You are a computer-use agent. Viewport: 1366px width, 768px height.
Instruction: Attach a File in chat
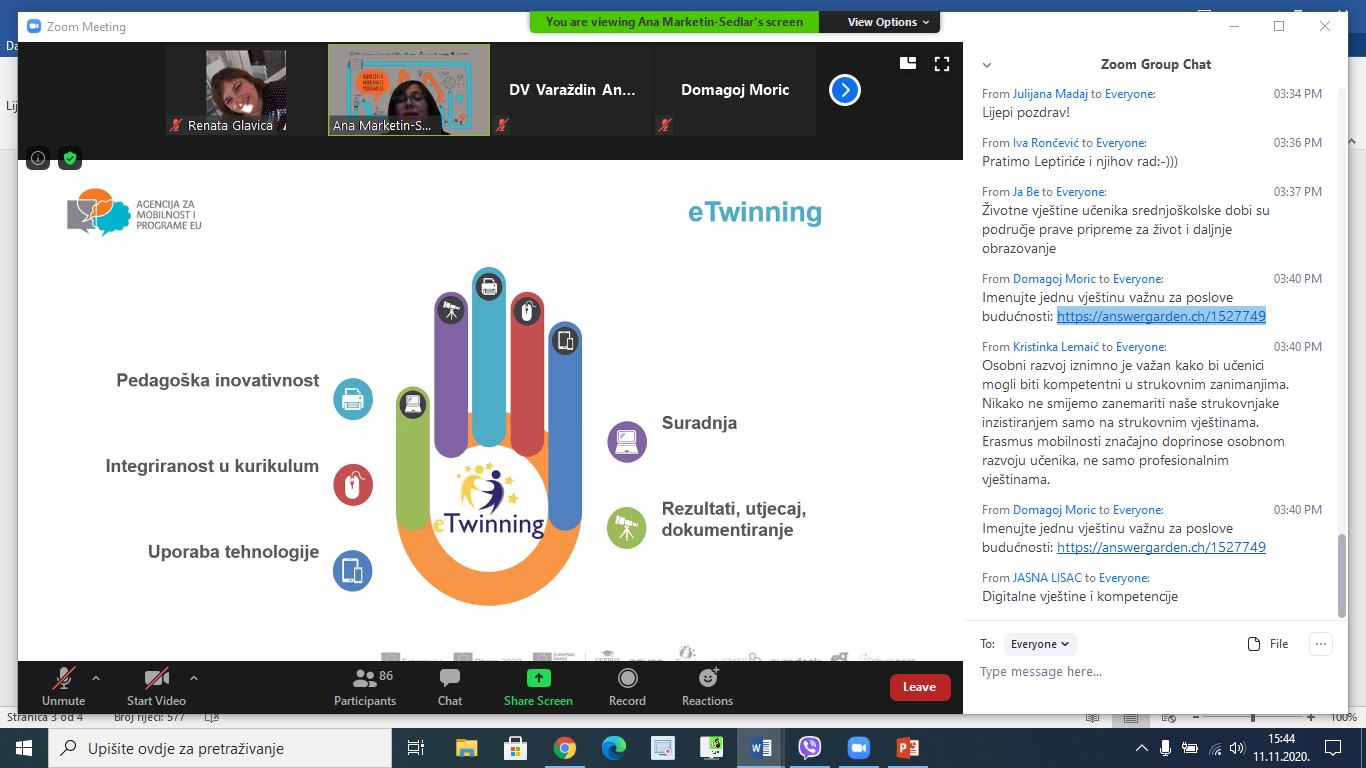coord(1268,644)
